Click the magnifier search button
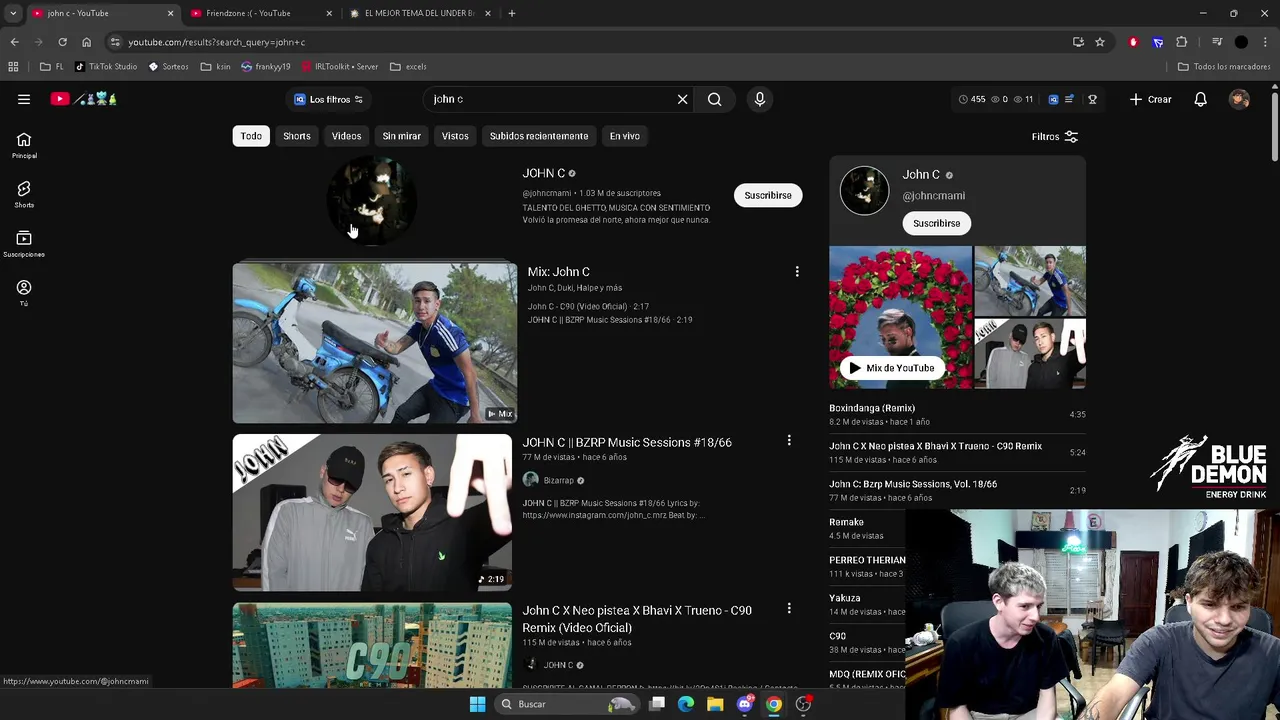This screenshot has height=720, width=1280. (x=714, y=99)
